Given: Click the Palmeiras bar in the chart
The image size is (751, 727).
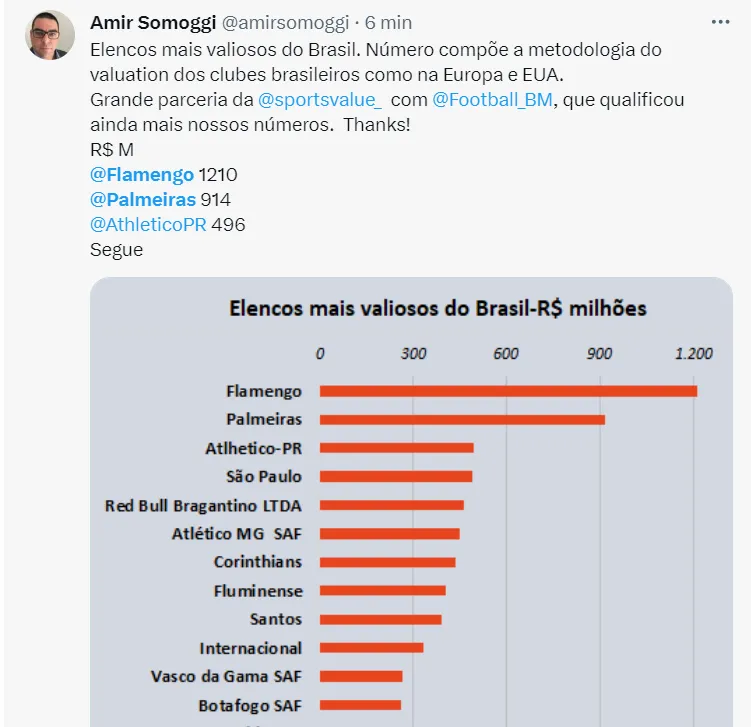Looking at the screenshot, I should tap(462, 420).
